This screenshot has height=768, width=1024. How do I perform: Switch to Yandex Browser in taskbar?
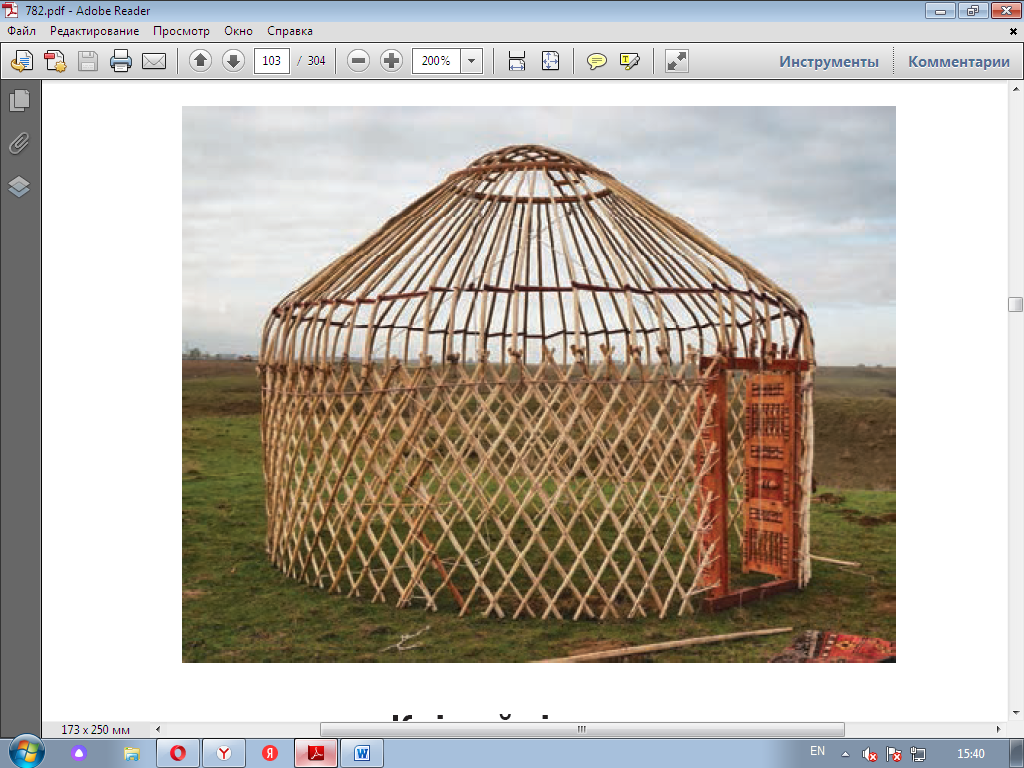point(224,753)
